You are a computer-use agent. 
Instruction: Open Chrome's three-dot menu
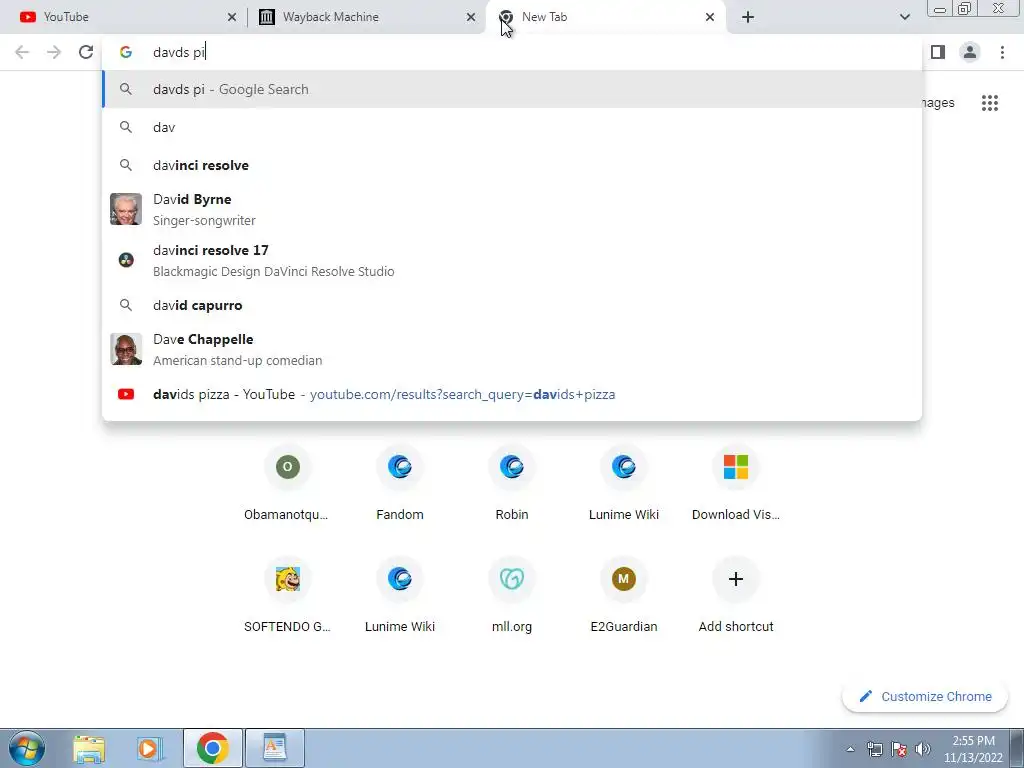pyautogui.click(x=1002, y=52)
